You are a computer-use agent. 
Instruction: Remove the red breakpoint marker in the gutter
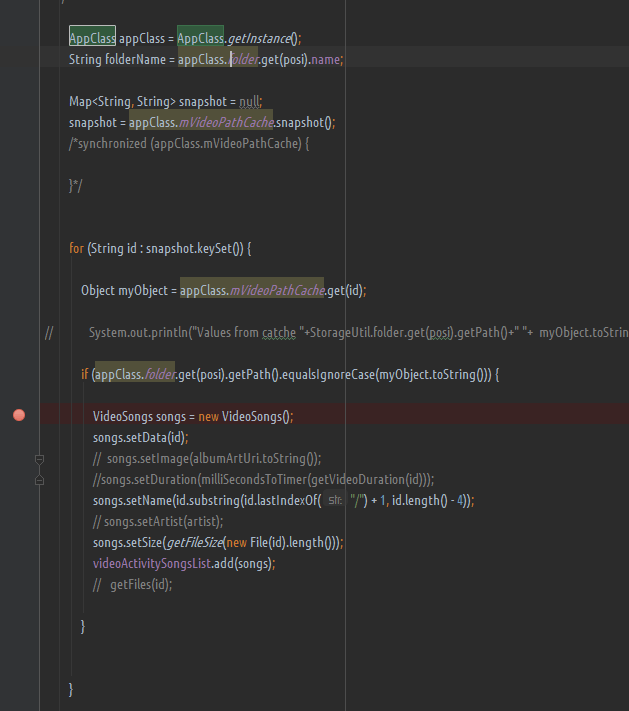[19, 415]
